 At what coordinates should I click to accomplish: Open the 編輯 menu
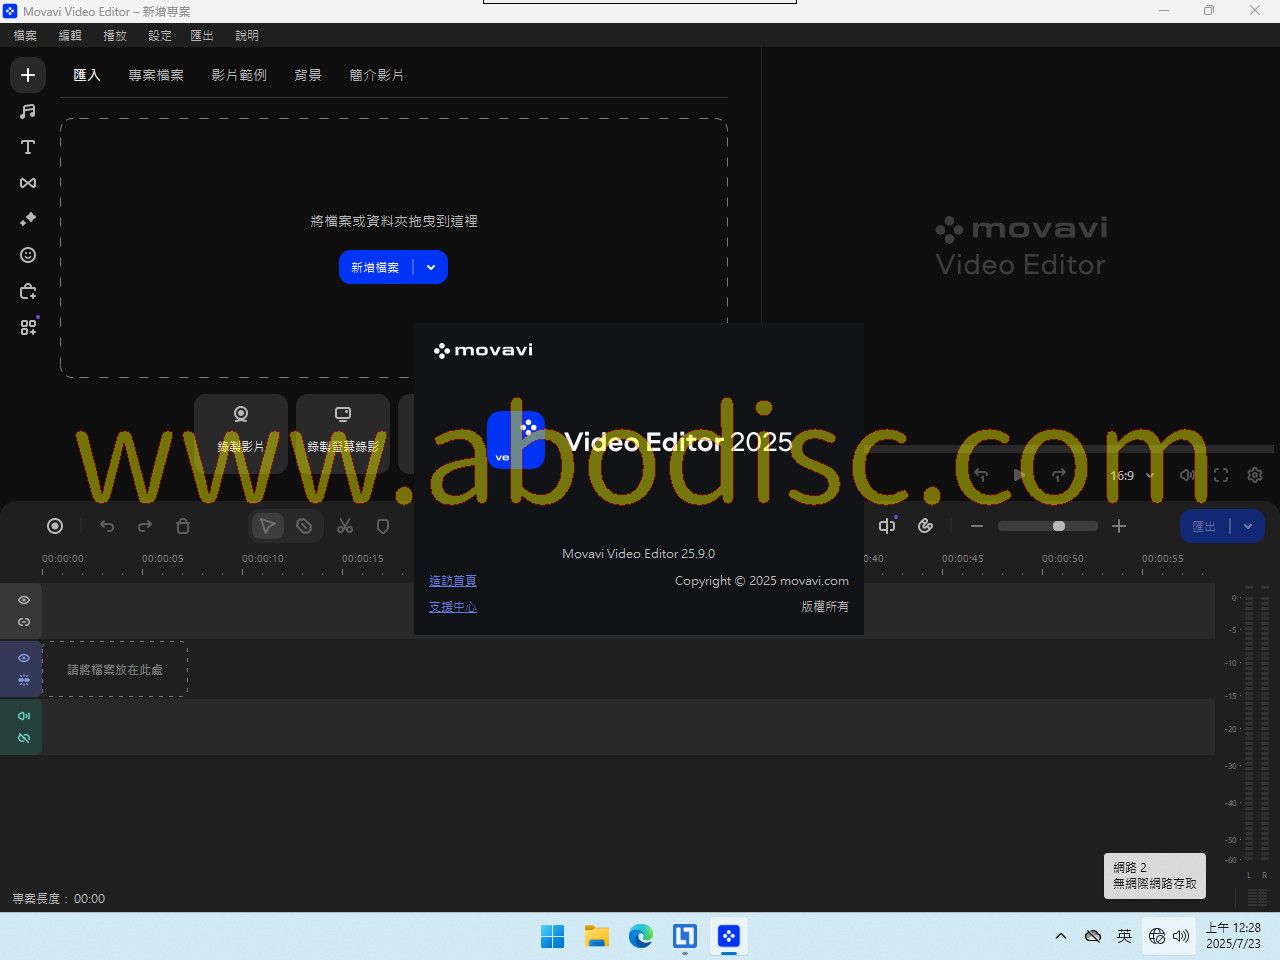[x=70, y=35]
